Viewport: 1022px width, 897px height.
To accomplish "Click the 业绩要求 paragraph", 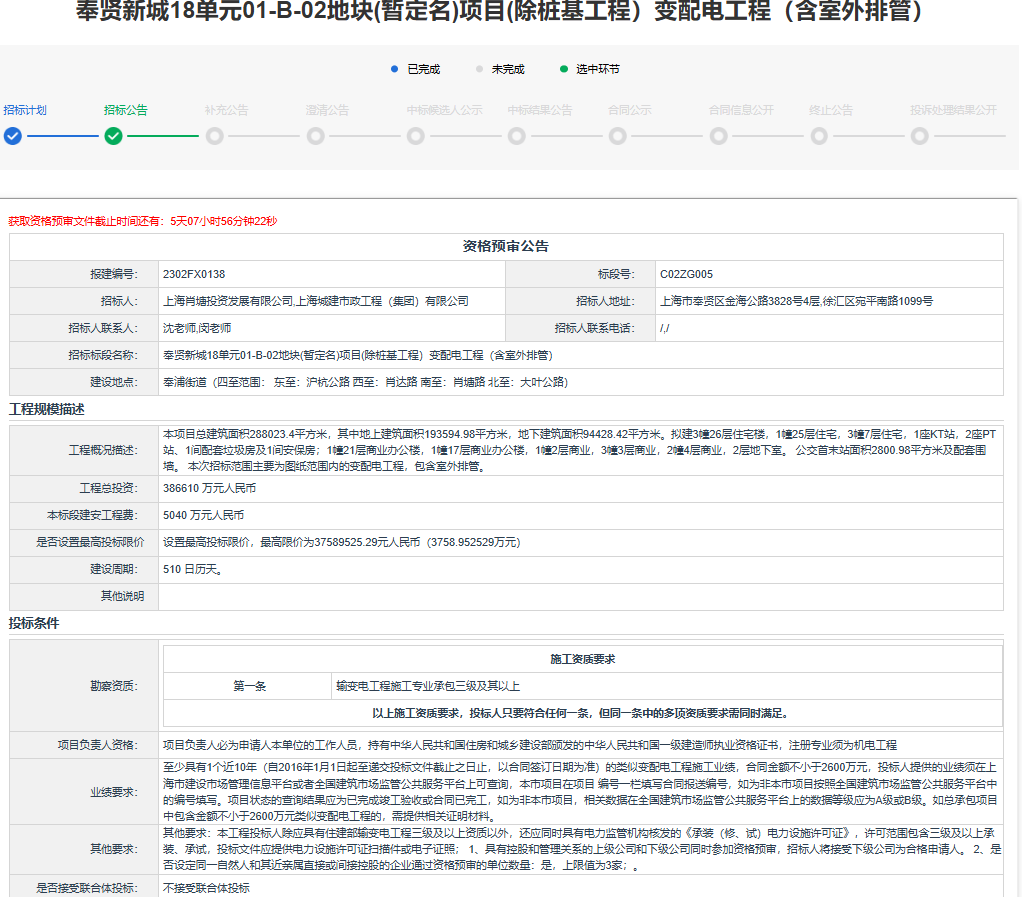I will (580, 792).
